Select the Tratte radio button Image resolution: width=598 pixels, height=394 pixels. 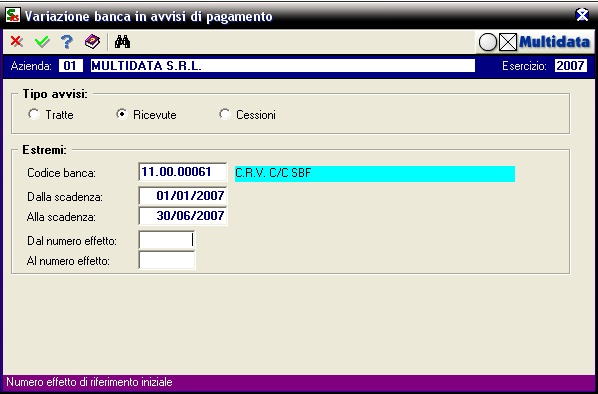(34, 114)
